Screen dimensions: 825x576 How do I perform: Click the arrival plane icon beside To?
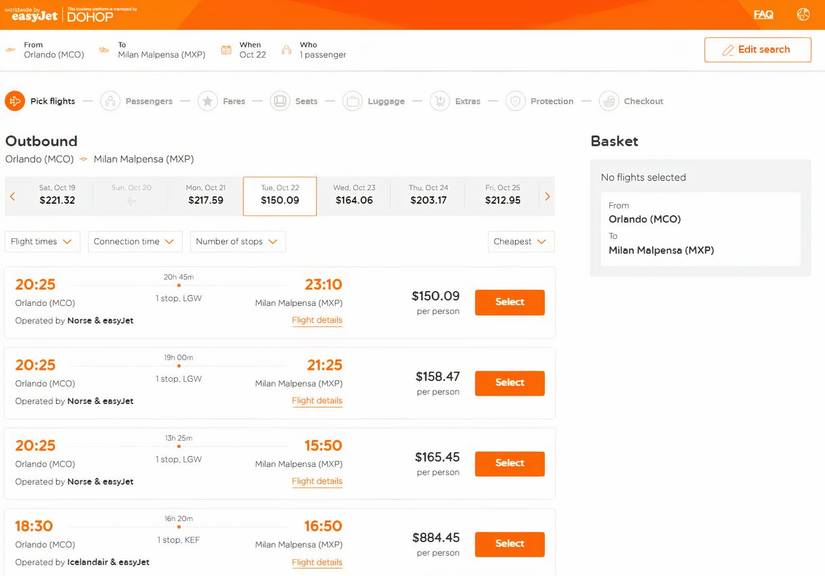[x=104, y=50]
